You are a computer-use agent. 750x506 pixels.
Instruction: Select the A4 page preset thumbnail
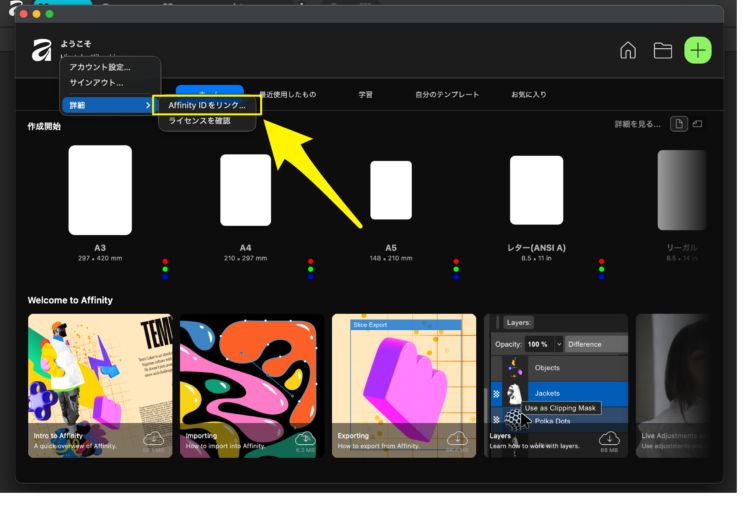coord(245,190)
